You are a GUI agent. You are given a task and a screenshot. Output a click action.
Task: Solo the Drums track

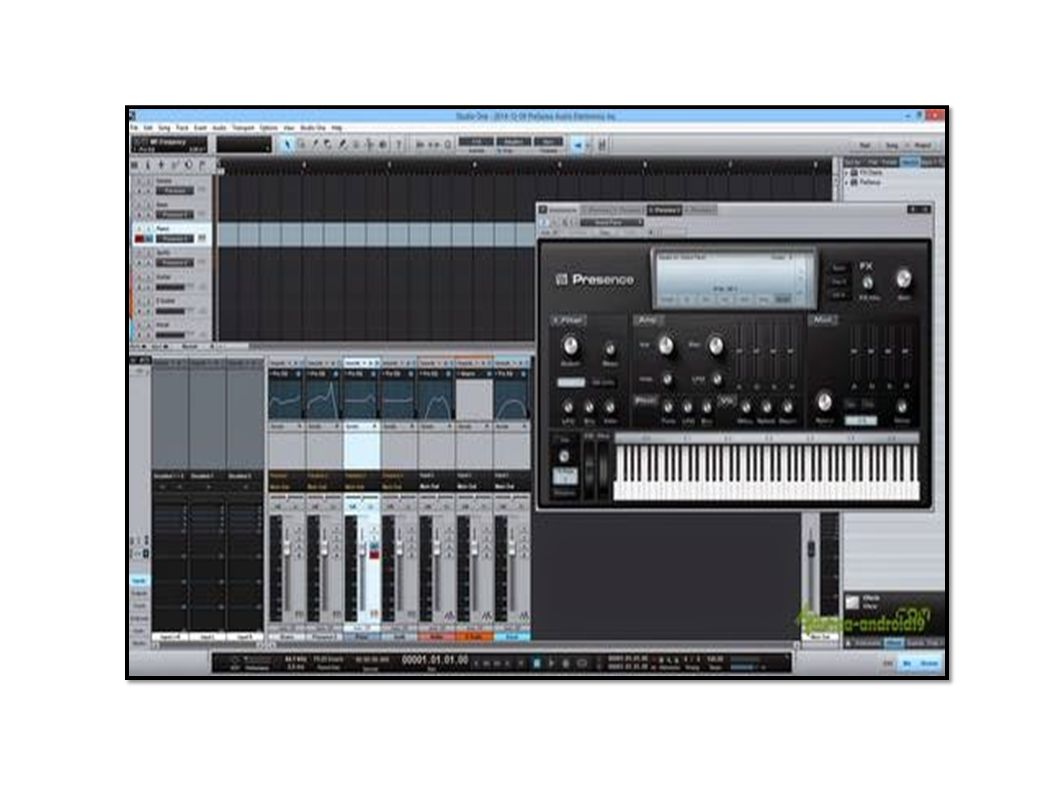[148, 182]
